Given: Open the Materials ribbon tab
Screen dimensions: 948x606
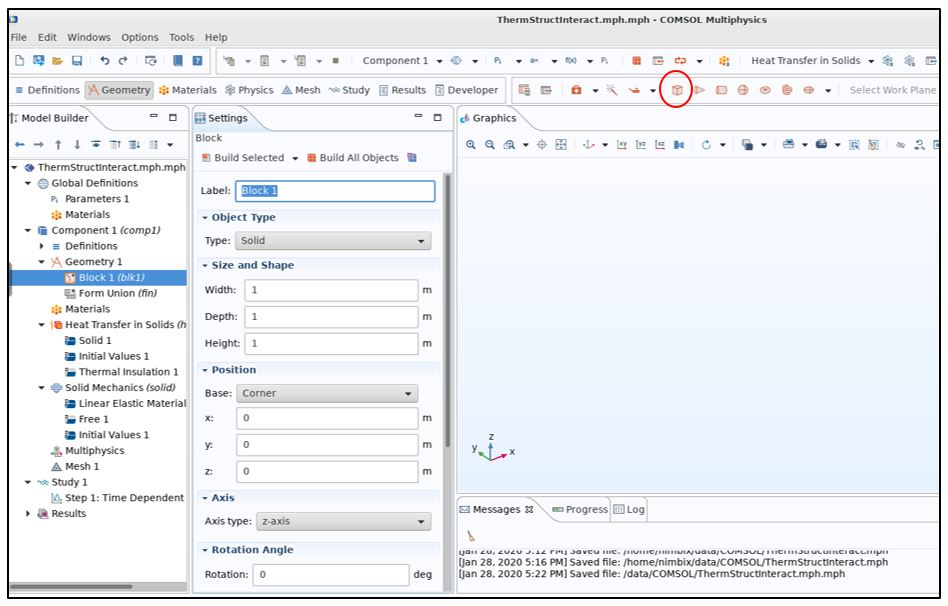Looking at the screenshot, I should coord(187,90).
